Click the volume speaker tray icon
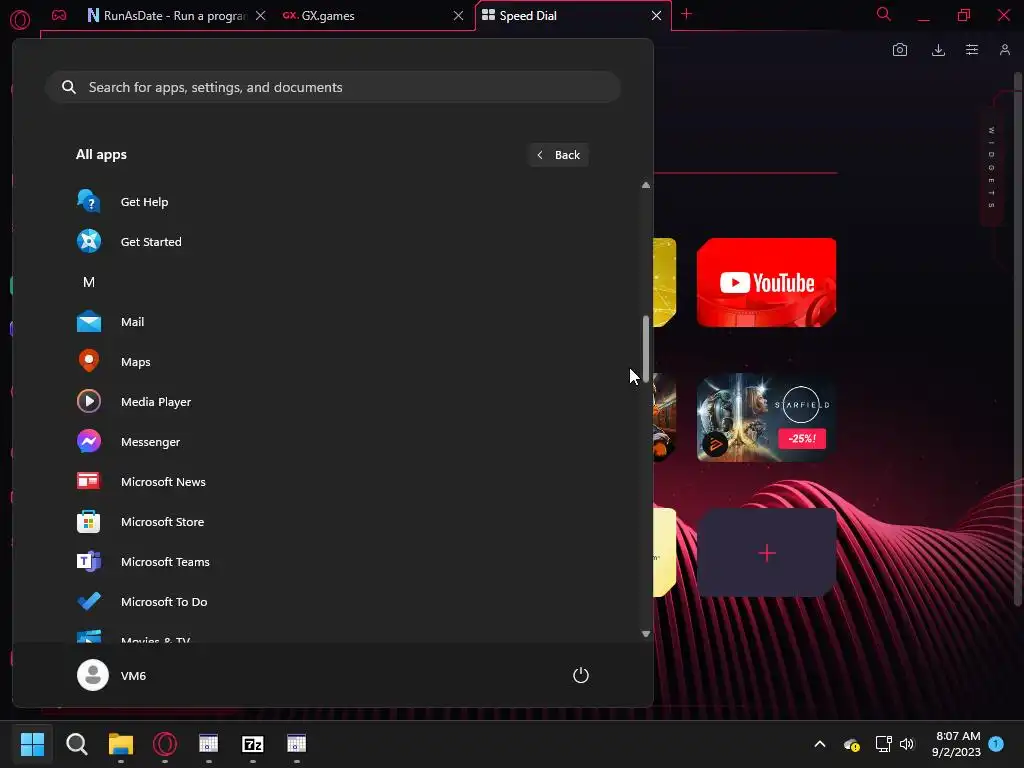1024x768 pixels. click(907, 744)
